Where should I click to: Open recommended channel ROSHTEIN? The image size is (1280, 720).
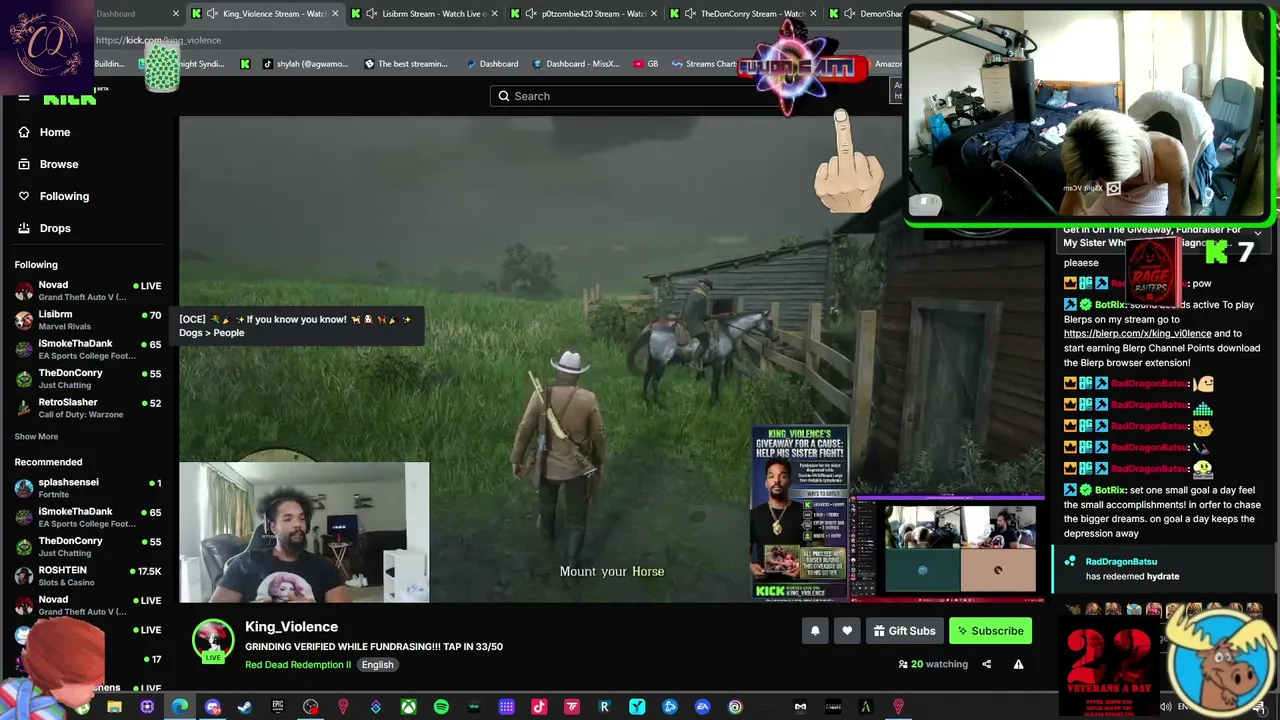click(88, 576)
